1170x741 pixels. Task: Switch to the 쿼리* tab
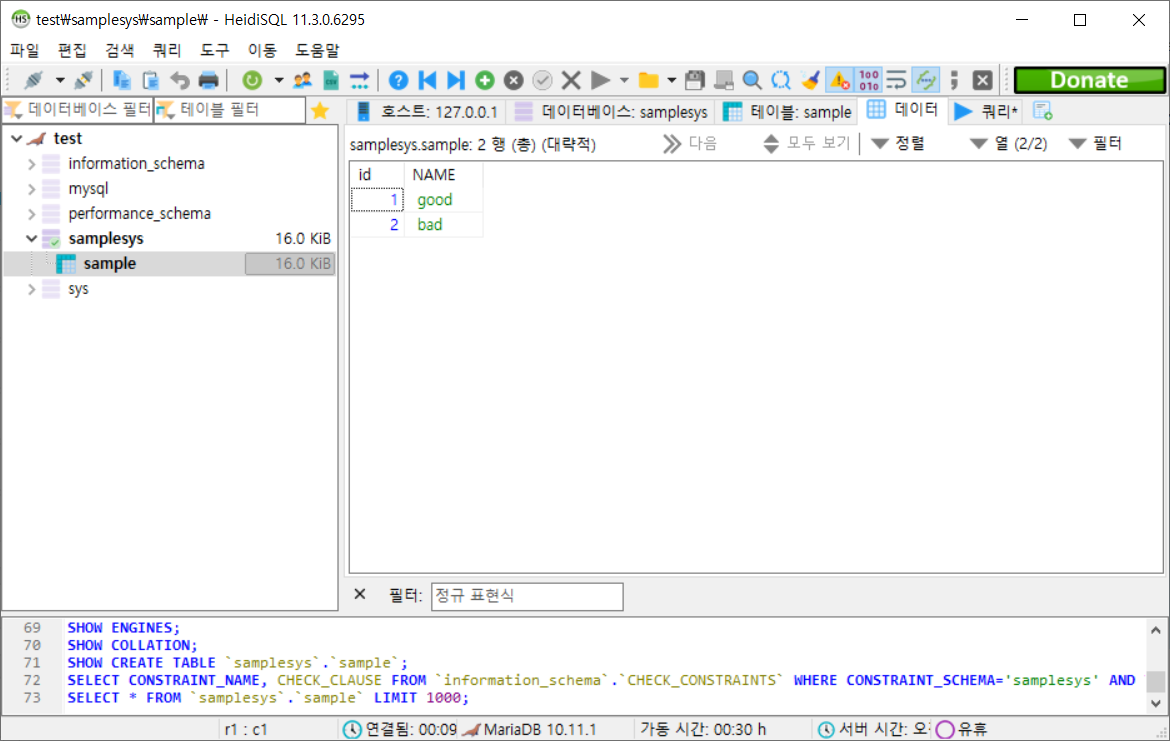point(986,111)
